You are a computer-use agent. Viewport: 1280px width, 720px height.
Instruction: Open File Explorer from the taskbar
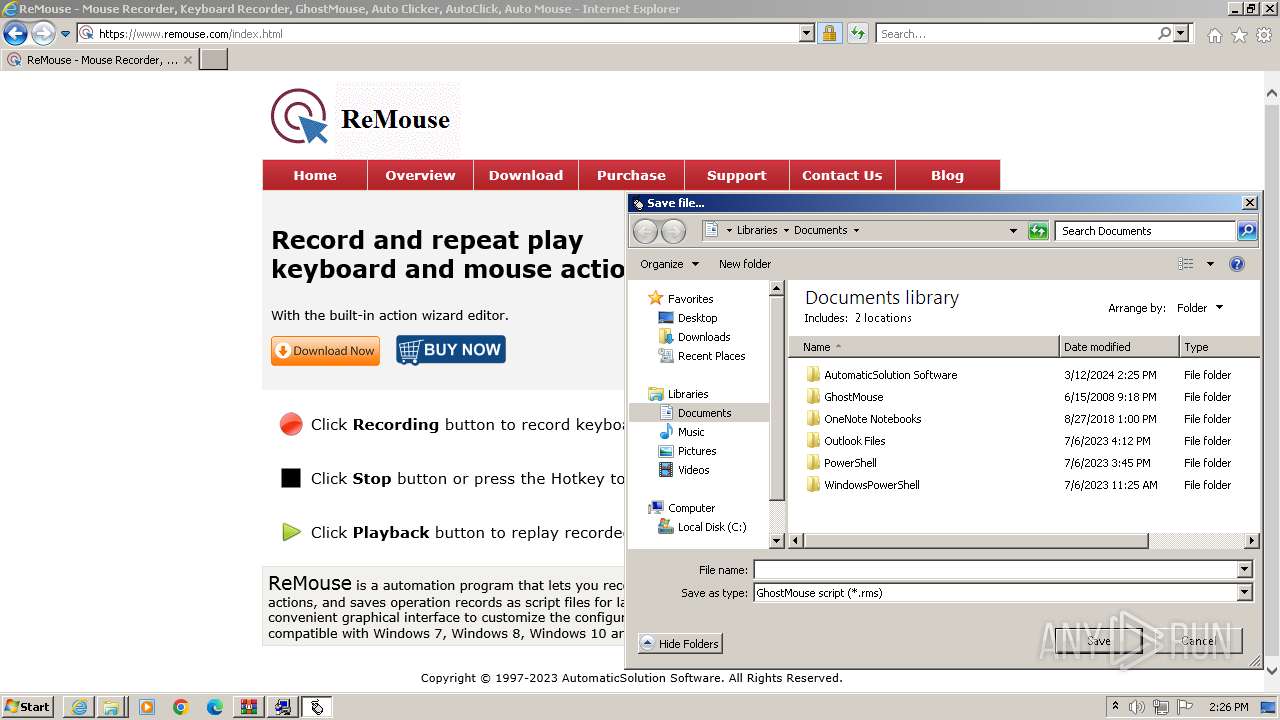tap(112, 707)
